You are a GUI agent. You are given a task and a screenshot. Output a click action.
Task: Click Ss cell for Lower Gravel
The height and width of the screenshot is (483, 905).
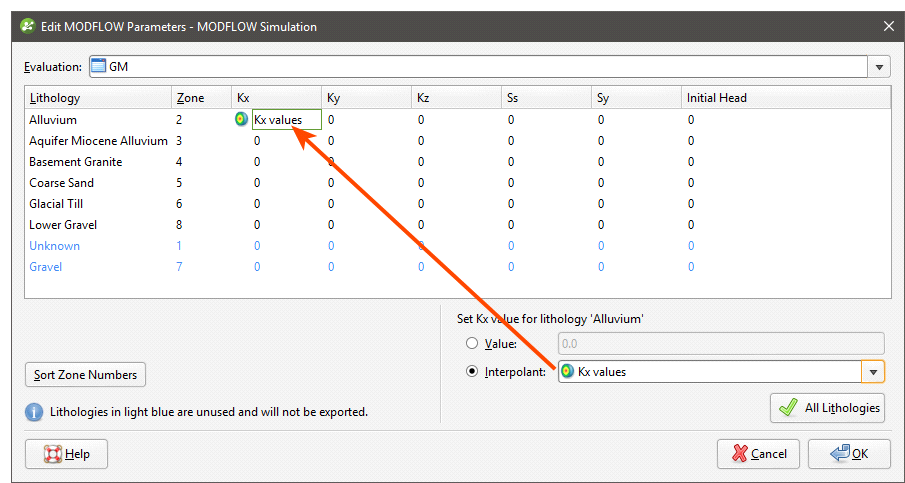[x=547, y=224]
